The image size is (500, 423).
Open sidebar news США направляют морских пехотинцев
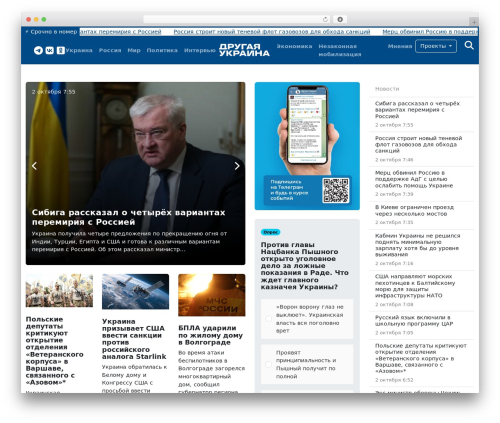click(x=415, y=286)
